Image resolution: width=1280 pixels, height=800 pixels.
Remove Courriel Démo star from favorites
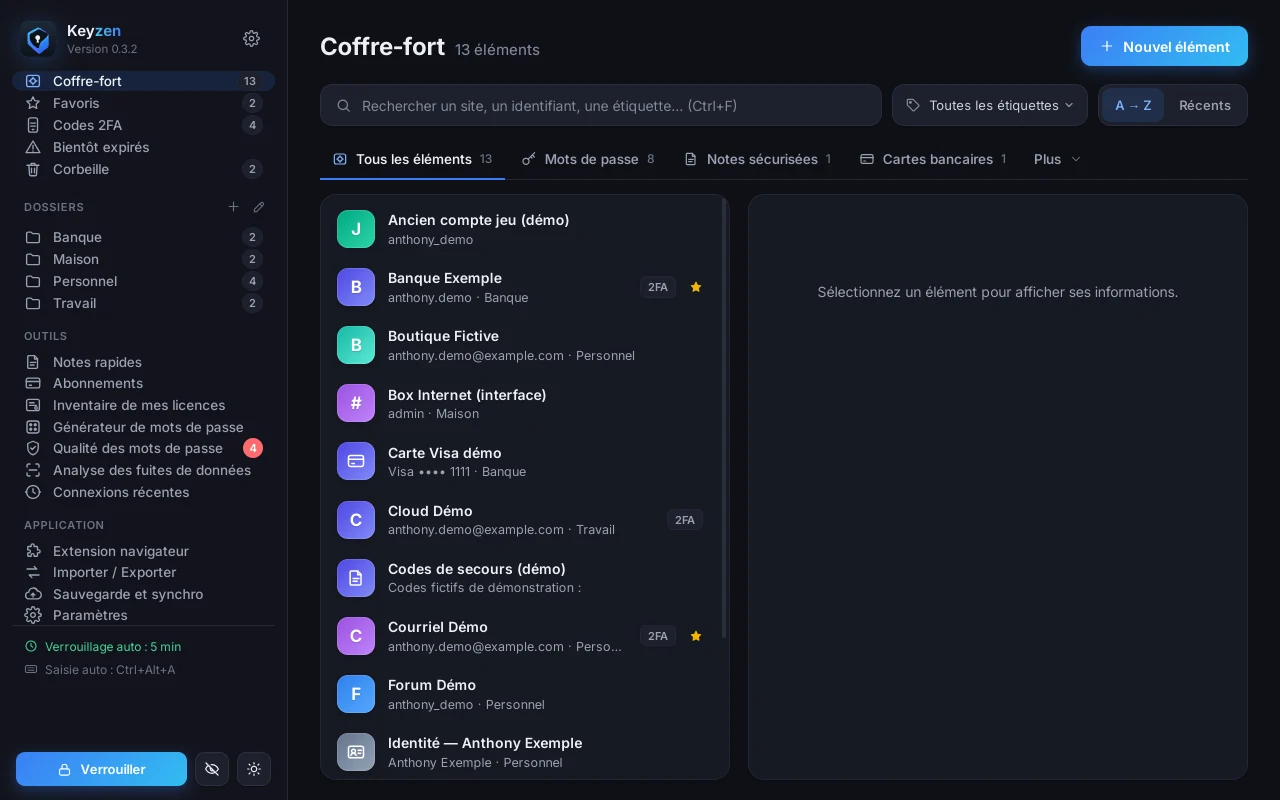[696, 636]
